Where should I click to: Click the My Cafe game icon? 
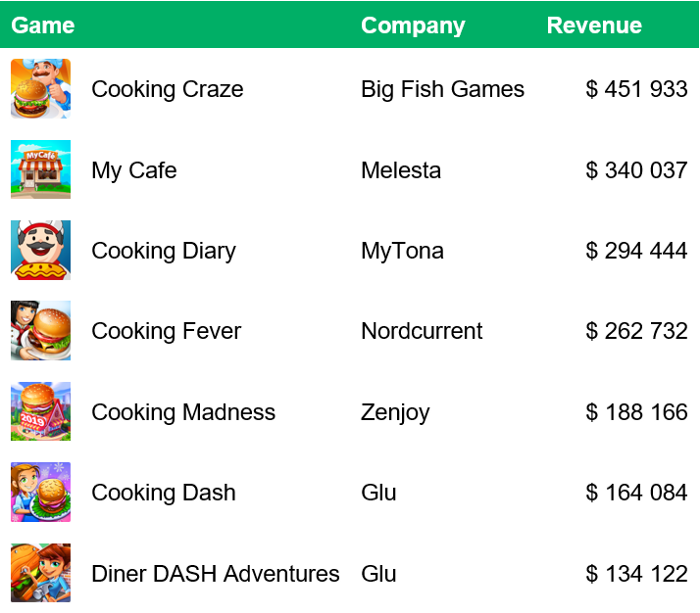click(41, 169)
